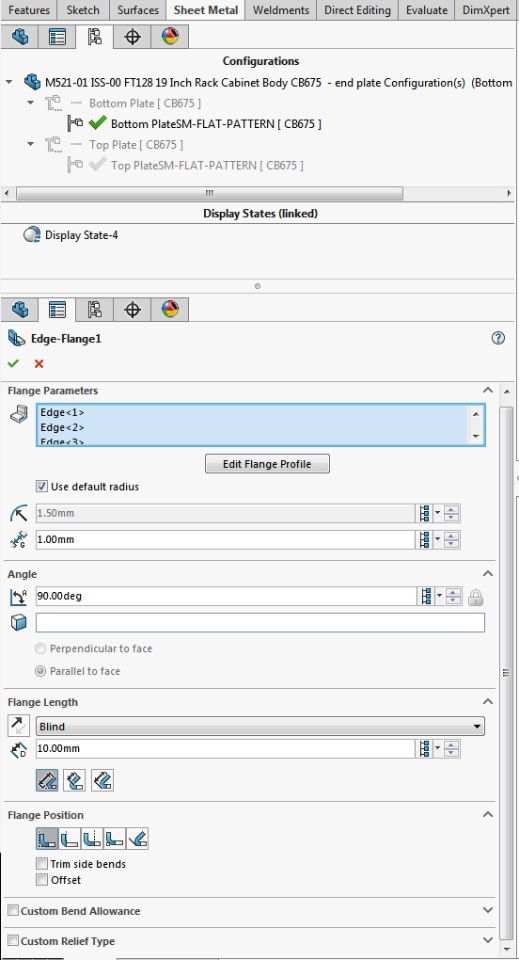The image size is (519, 960).
Task: Enable Offset checkbox
Action: 42,880
